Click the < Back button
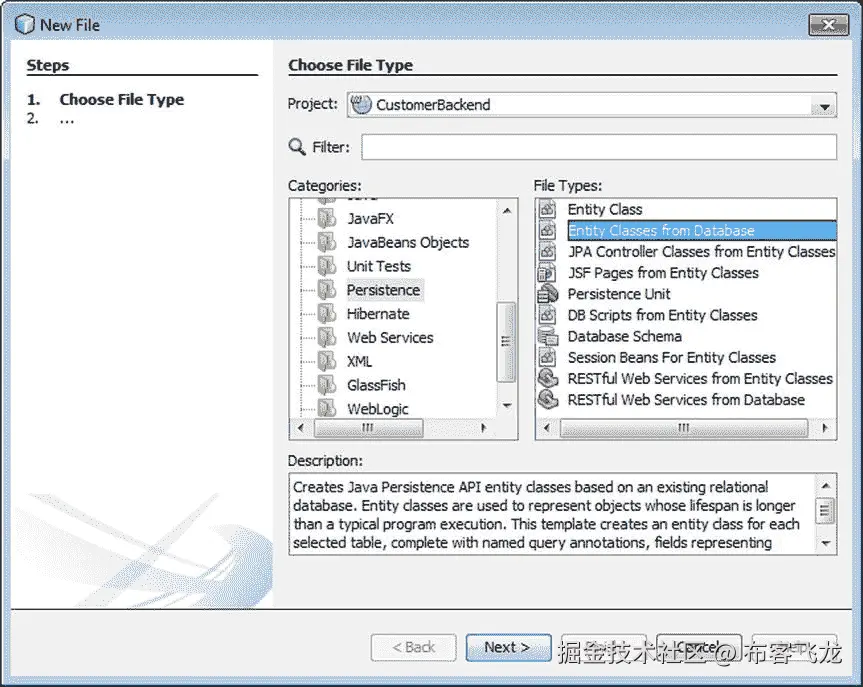The image size is (863, 687). tap(413, 647)
